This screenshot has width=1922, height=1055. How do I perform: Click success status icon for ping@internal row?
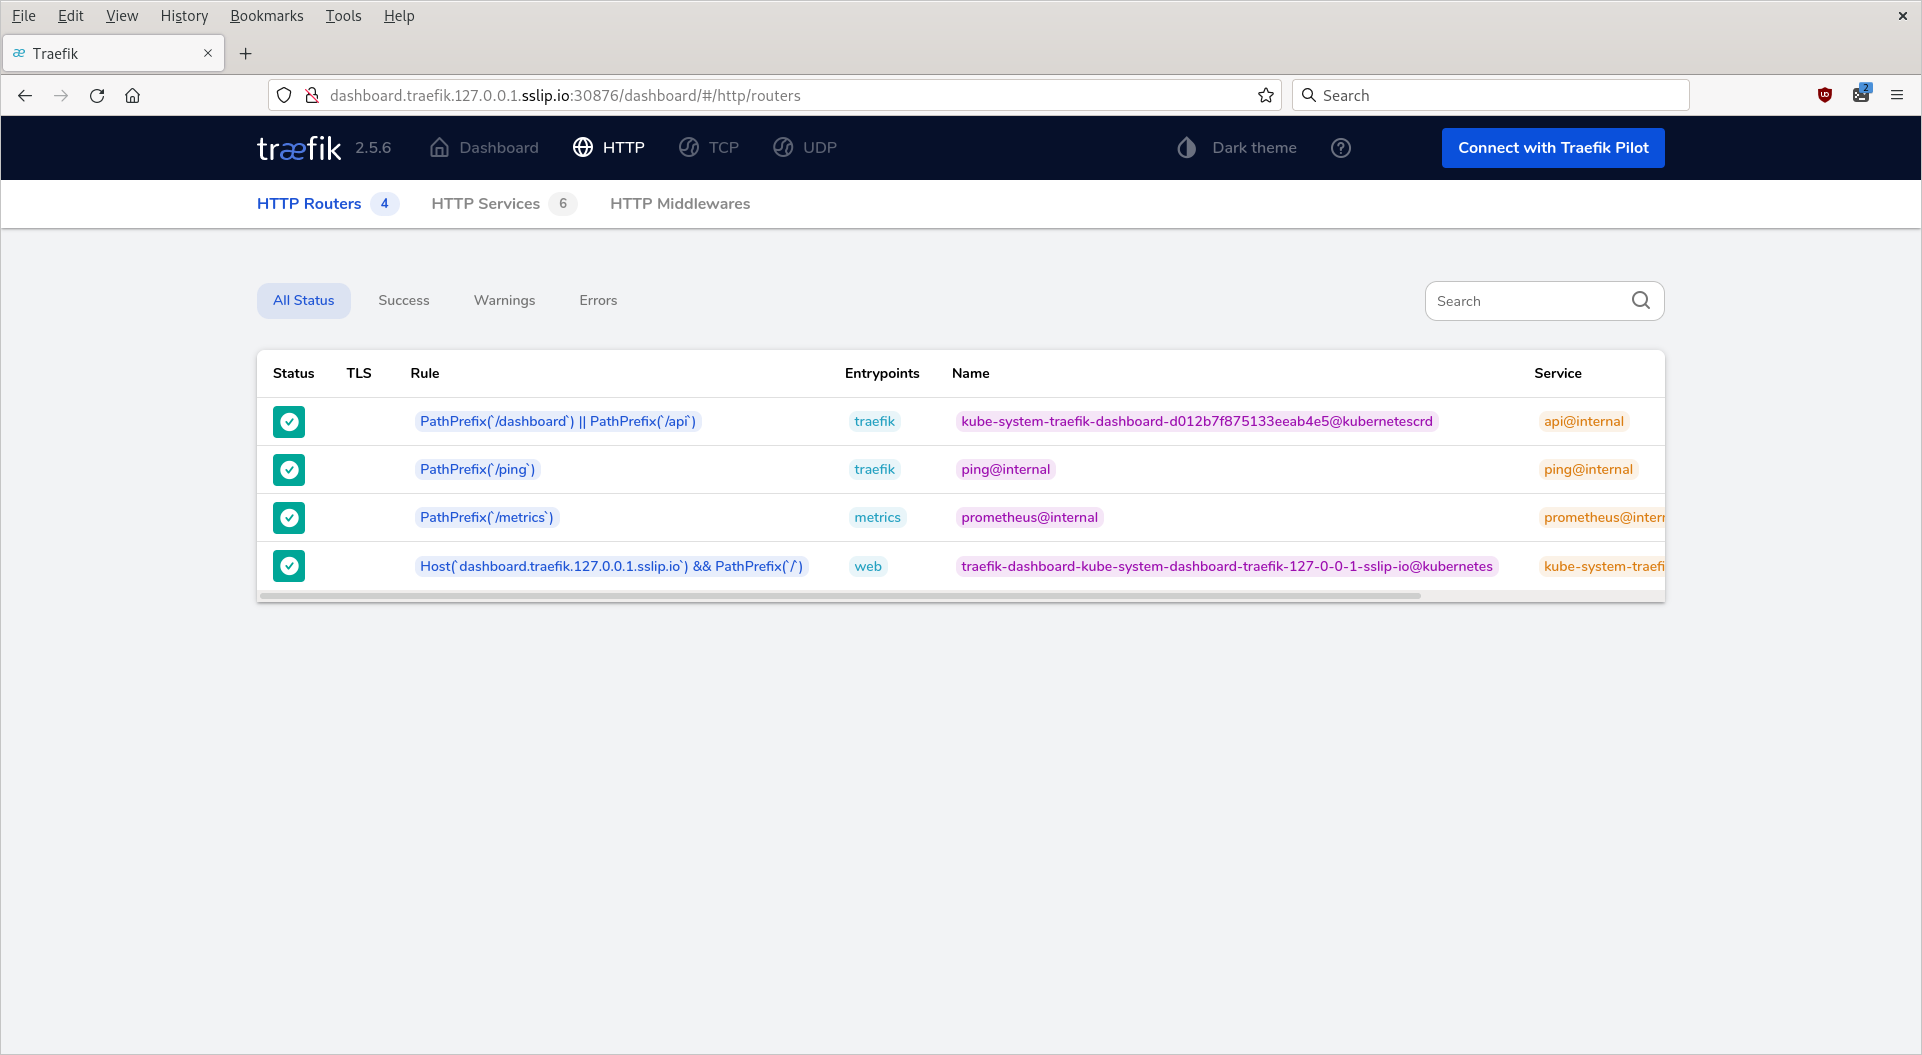point(289,470)
